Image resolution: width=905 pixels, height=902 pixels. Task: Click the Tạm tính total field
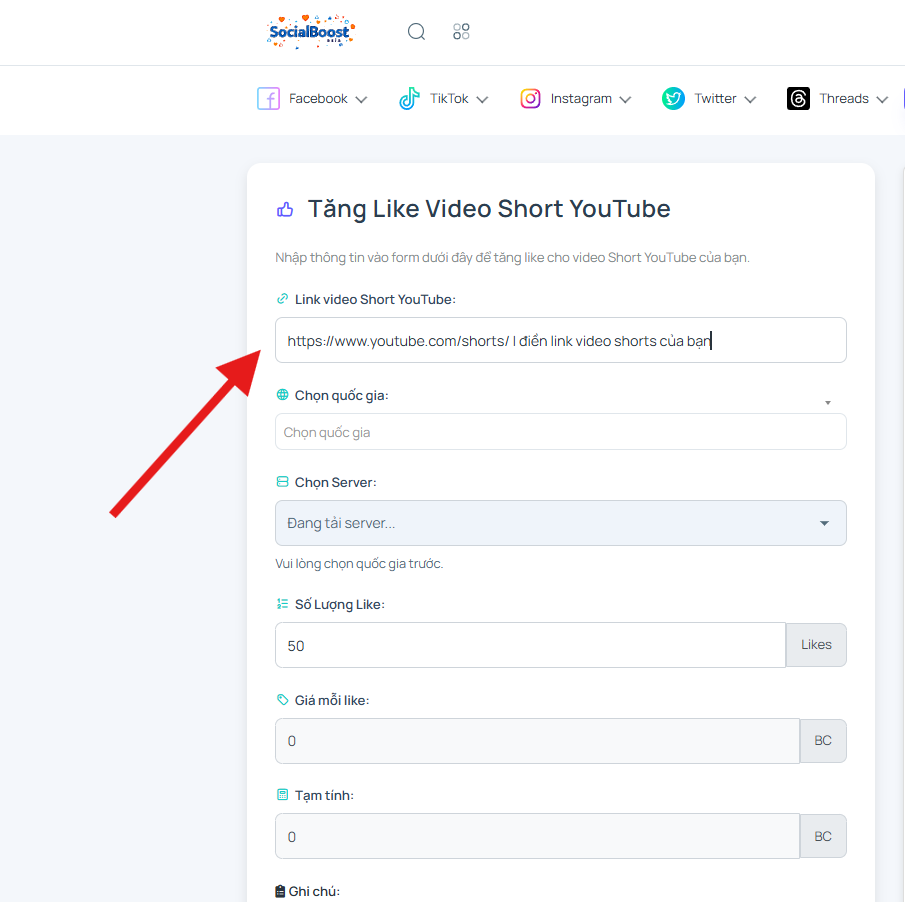tap(537, 836)
